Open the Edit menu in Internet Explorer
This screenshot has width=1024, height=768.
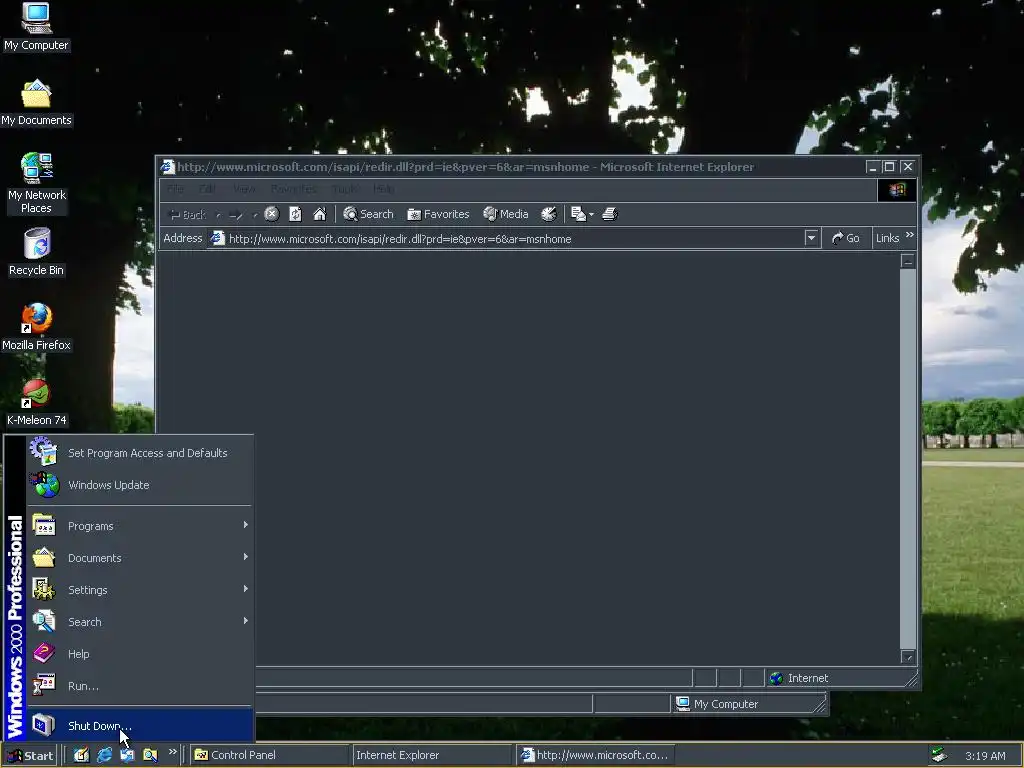(x=208, y=189)
